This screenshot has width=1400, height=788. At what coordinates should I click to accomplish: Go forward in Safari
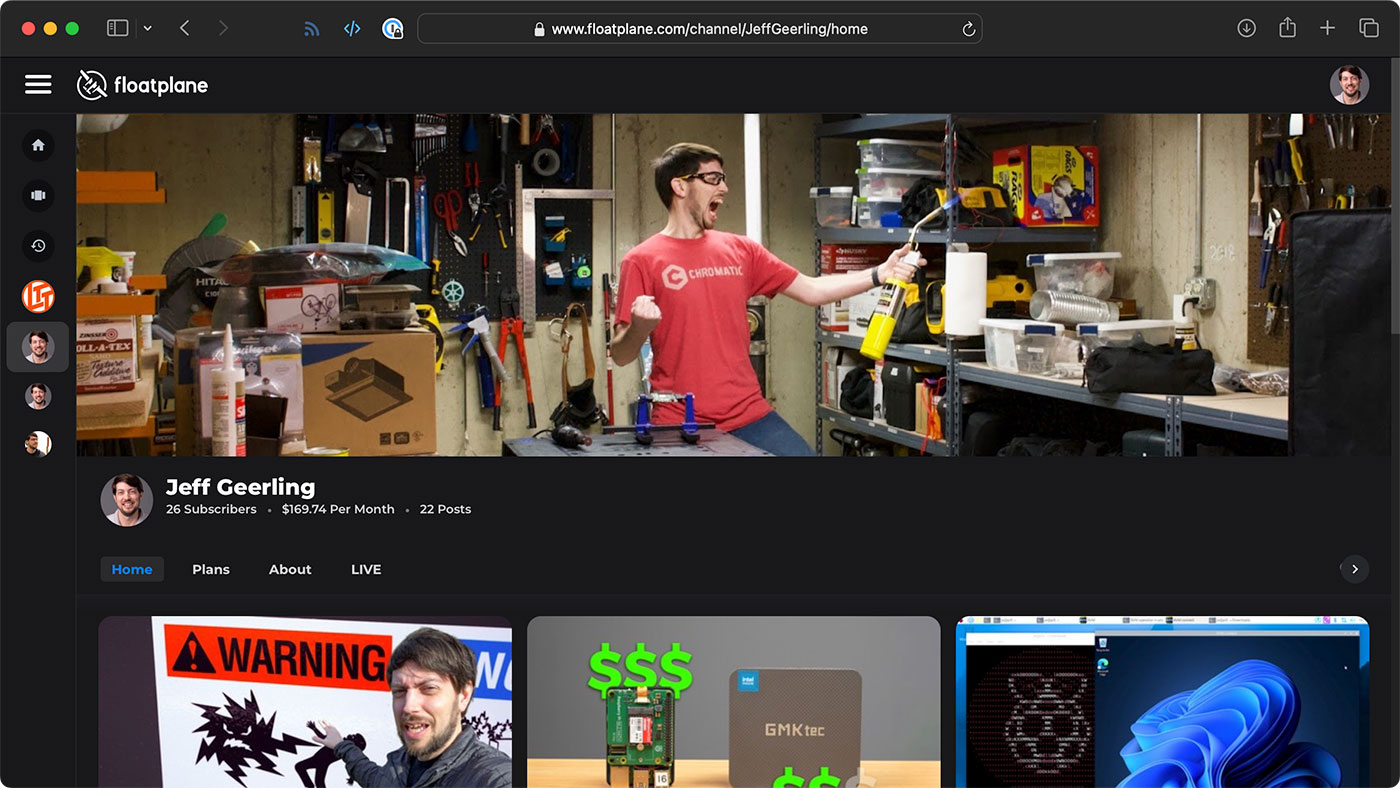click(223, 28)
